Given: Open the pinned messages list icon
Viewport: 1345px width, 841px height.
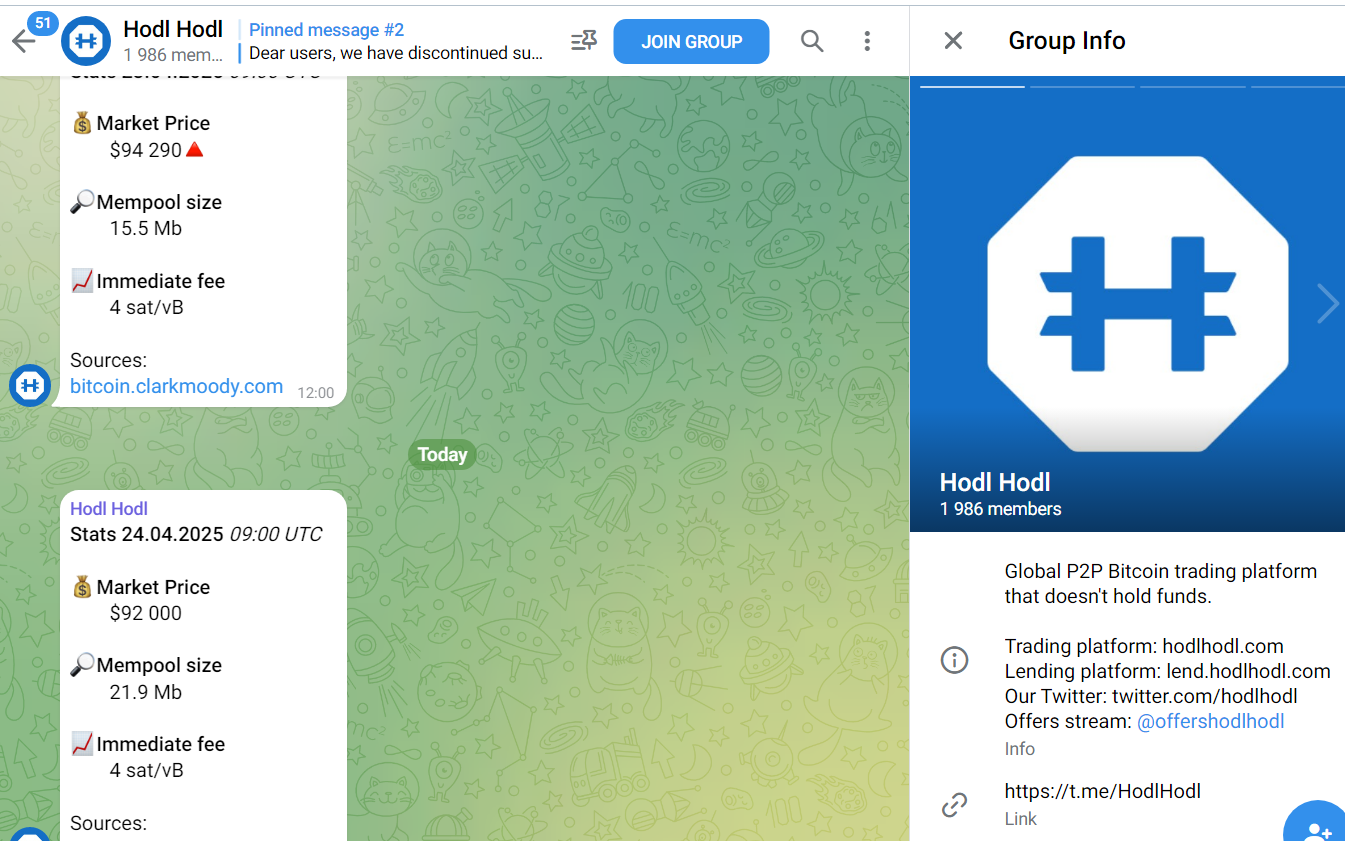Looking at the screenshot, I should [583, 41].
